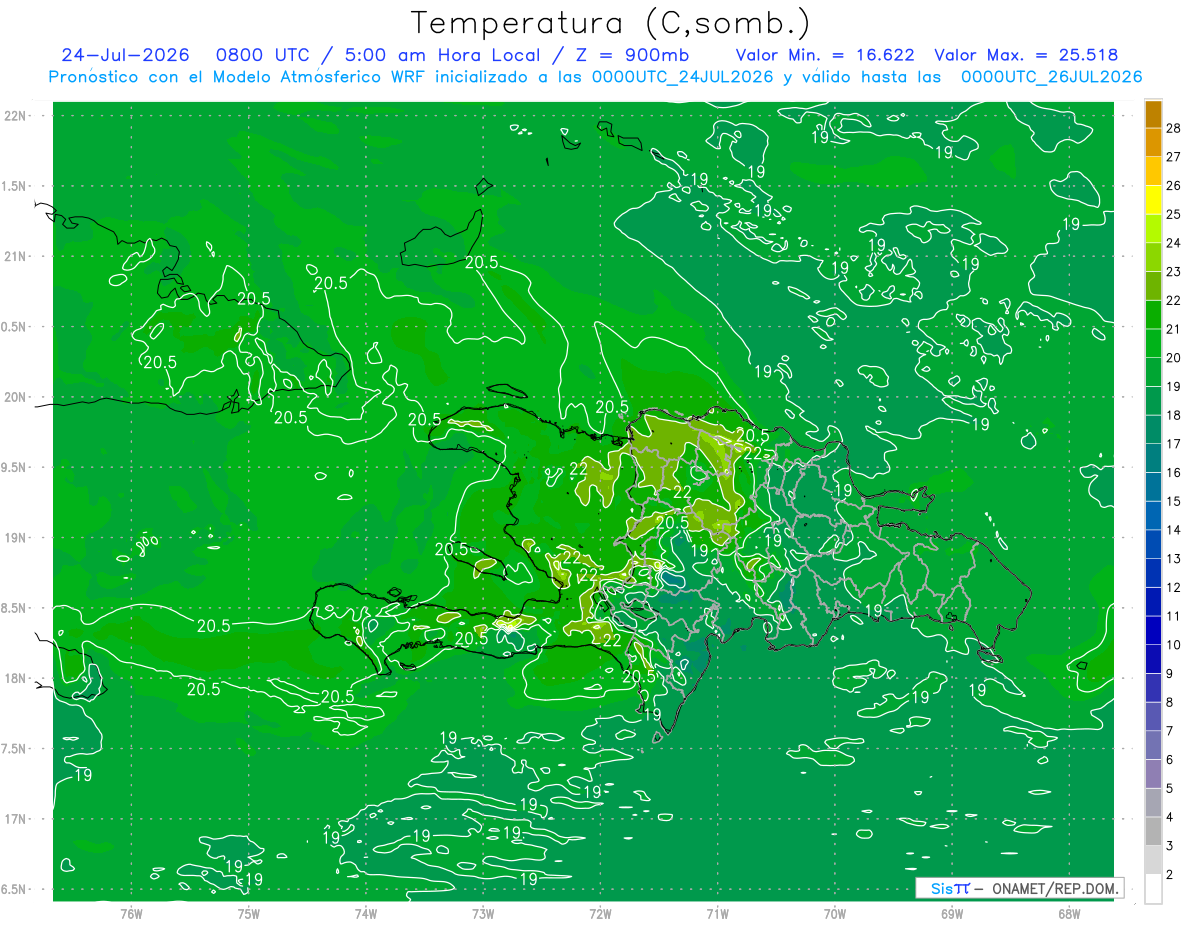Click the legend value "4"
The height and width of the screenshot is (927, 1200).
pos(1170,817)
